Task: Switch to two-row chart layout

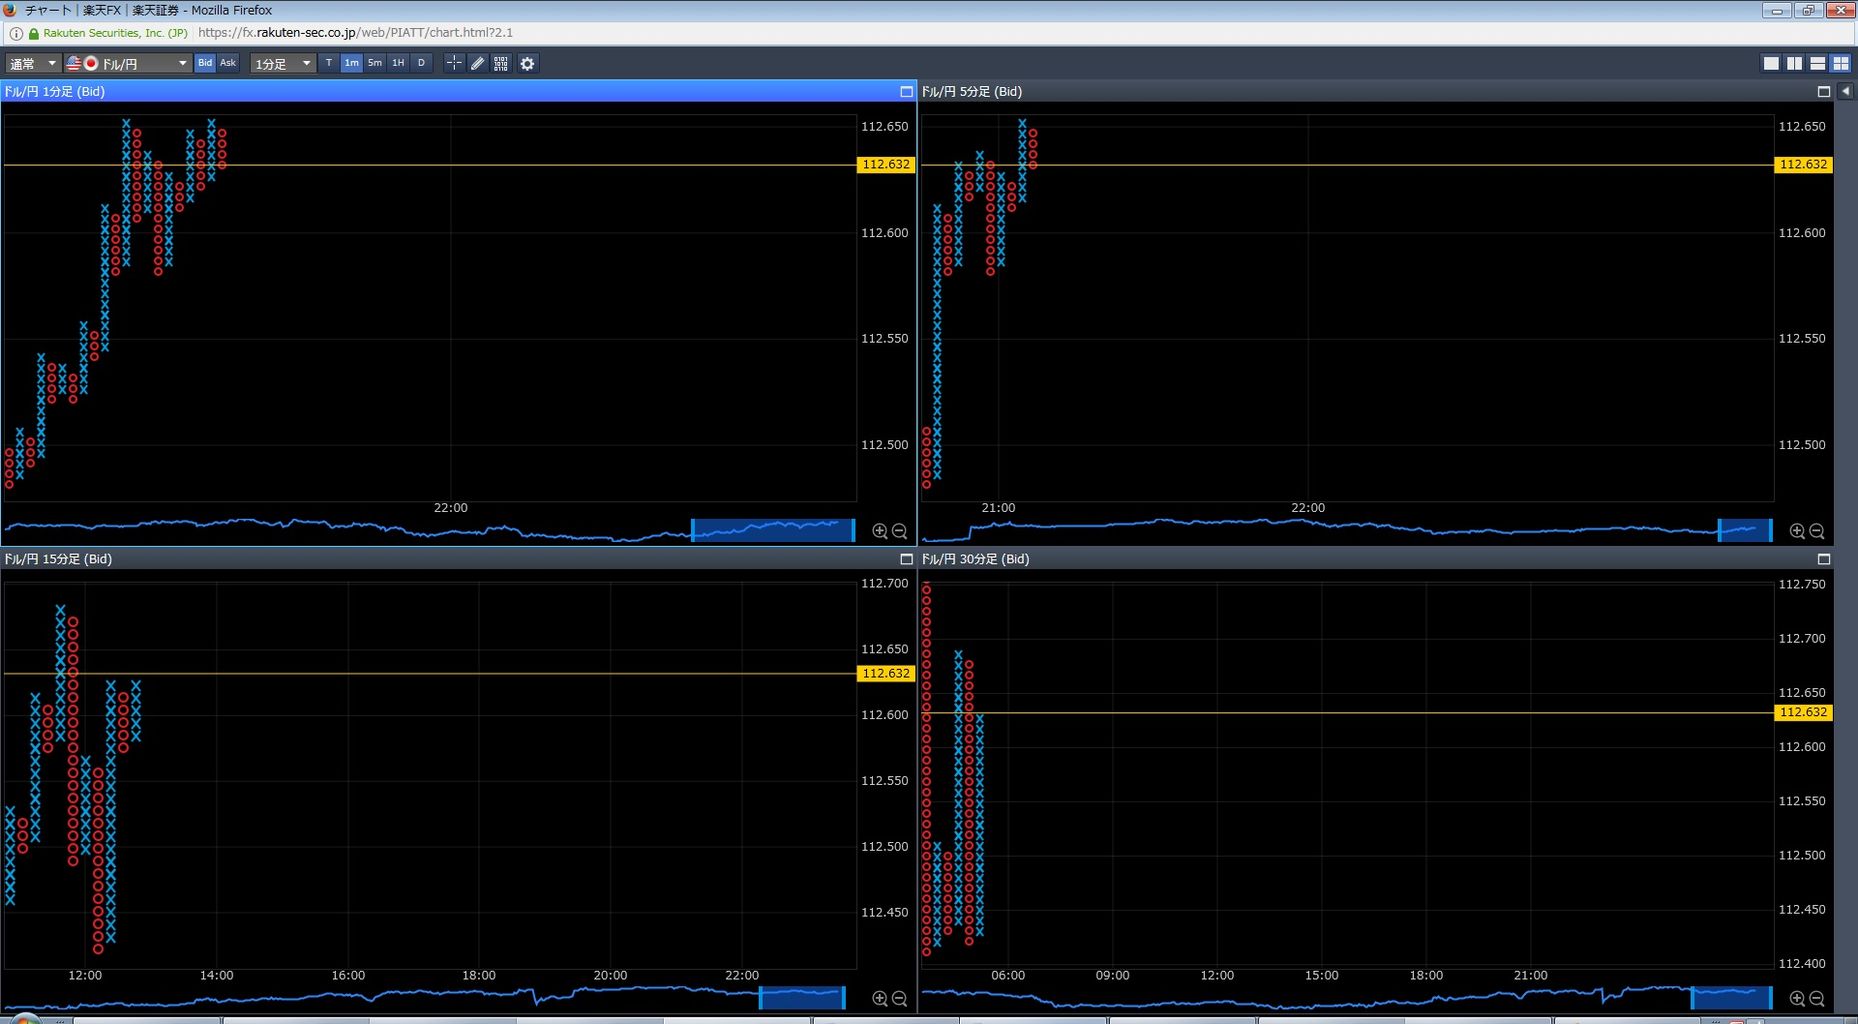Action: [x=1817, y=63]
